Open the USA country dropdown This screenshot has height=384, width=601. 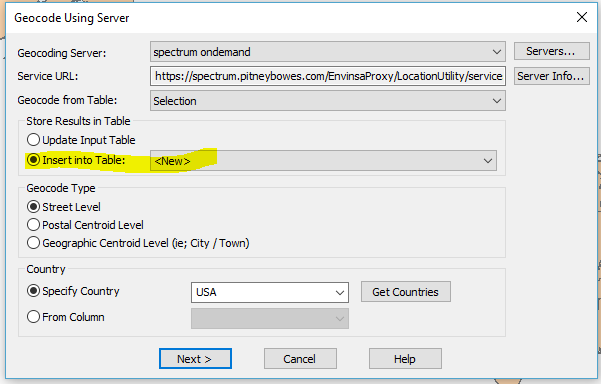pyautogui.click(x=270, y=292)
